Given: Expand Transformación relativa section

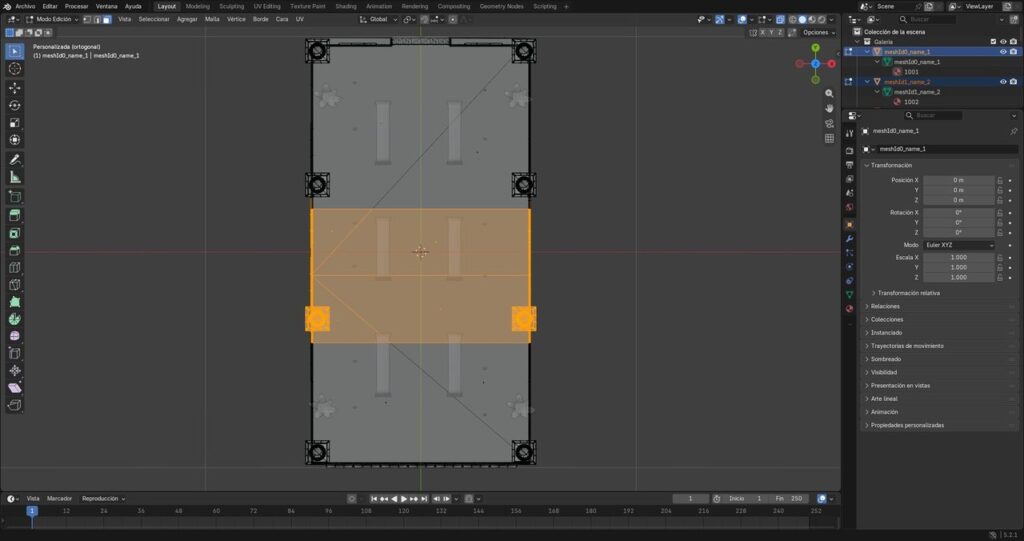Looking at the screenshot, I should 908,293.
